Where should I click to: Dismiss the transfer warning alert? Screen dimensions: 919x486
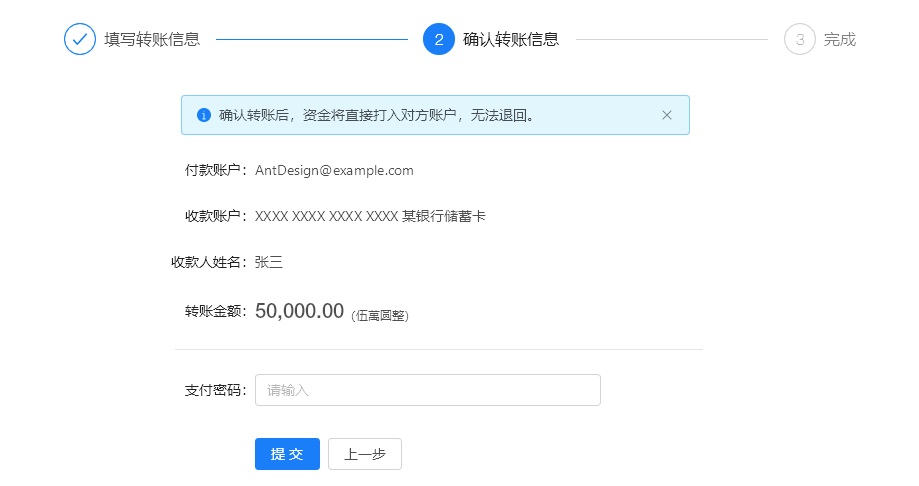tap(667, 115)
